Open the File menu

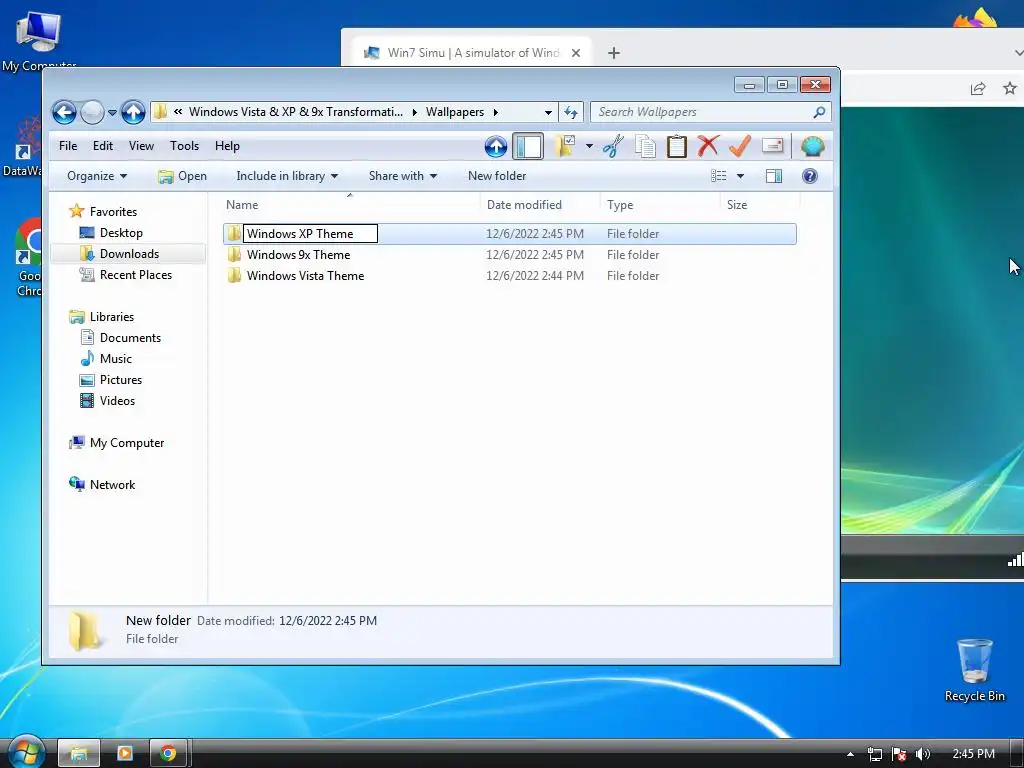(68, 146)
